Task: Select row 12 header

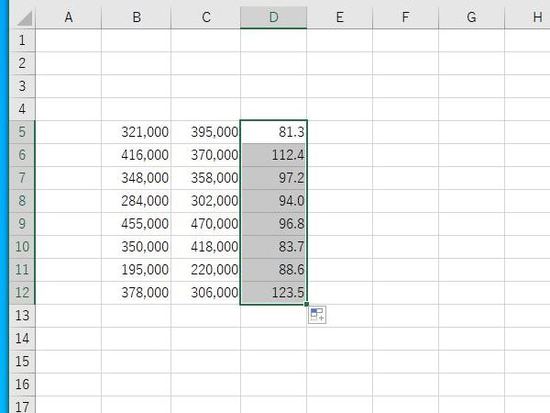Action: 22,293
